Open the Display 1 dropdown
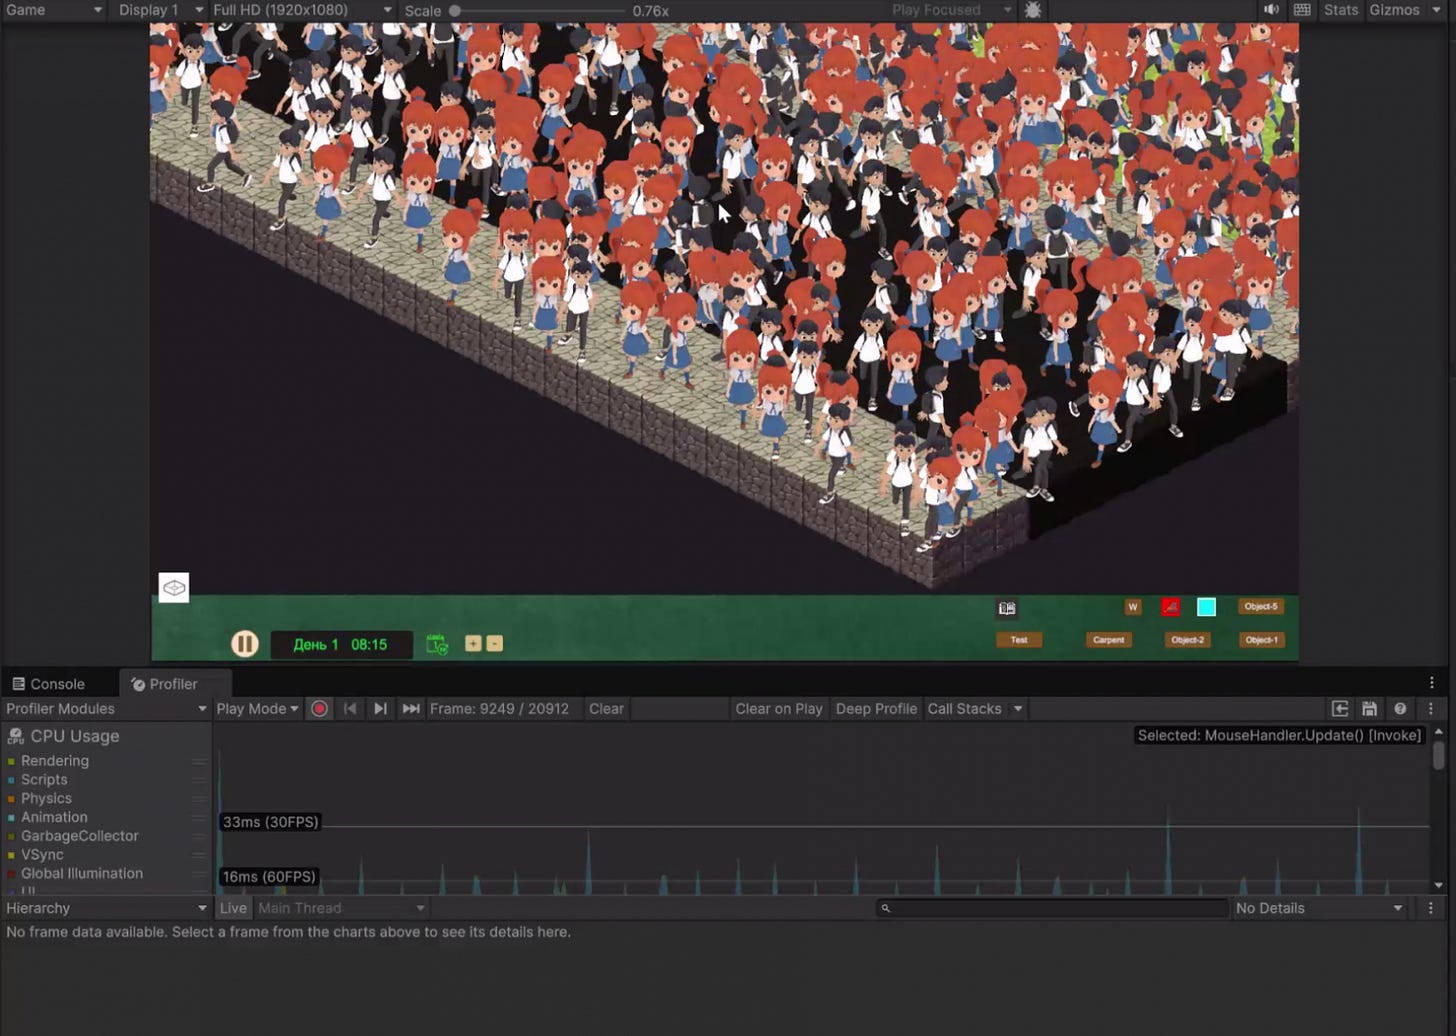Screen dimensions: 1456x1036 (x=161, y=10)
